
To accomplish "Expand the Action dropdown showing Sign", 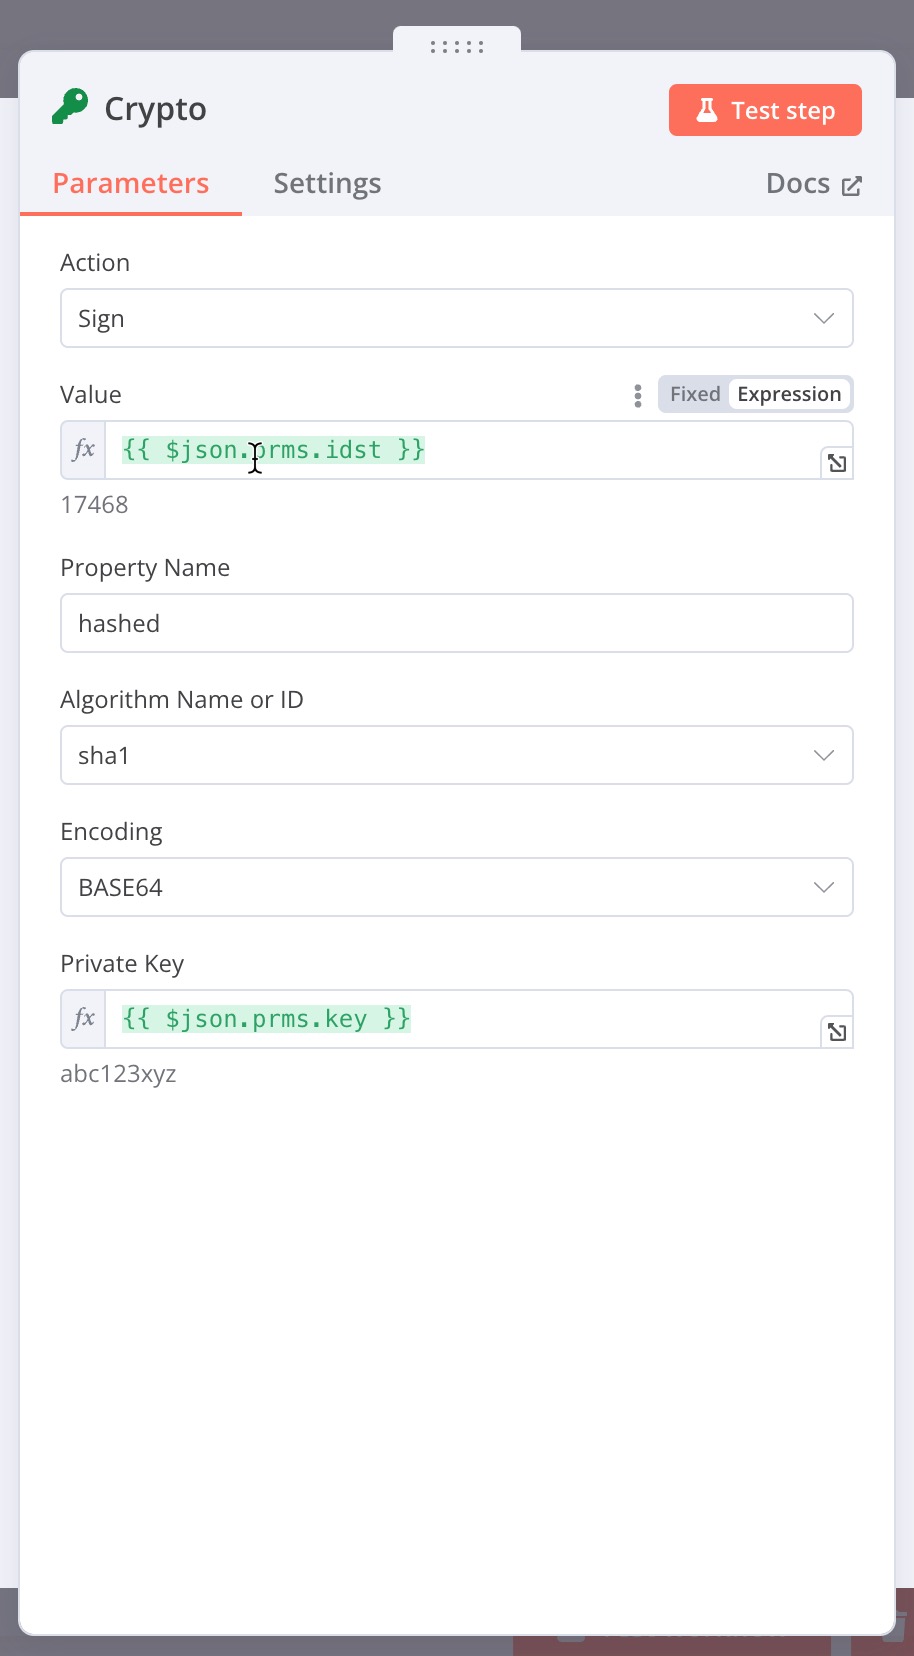I will click(457, 318).
